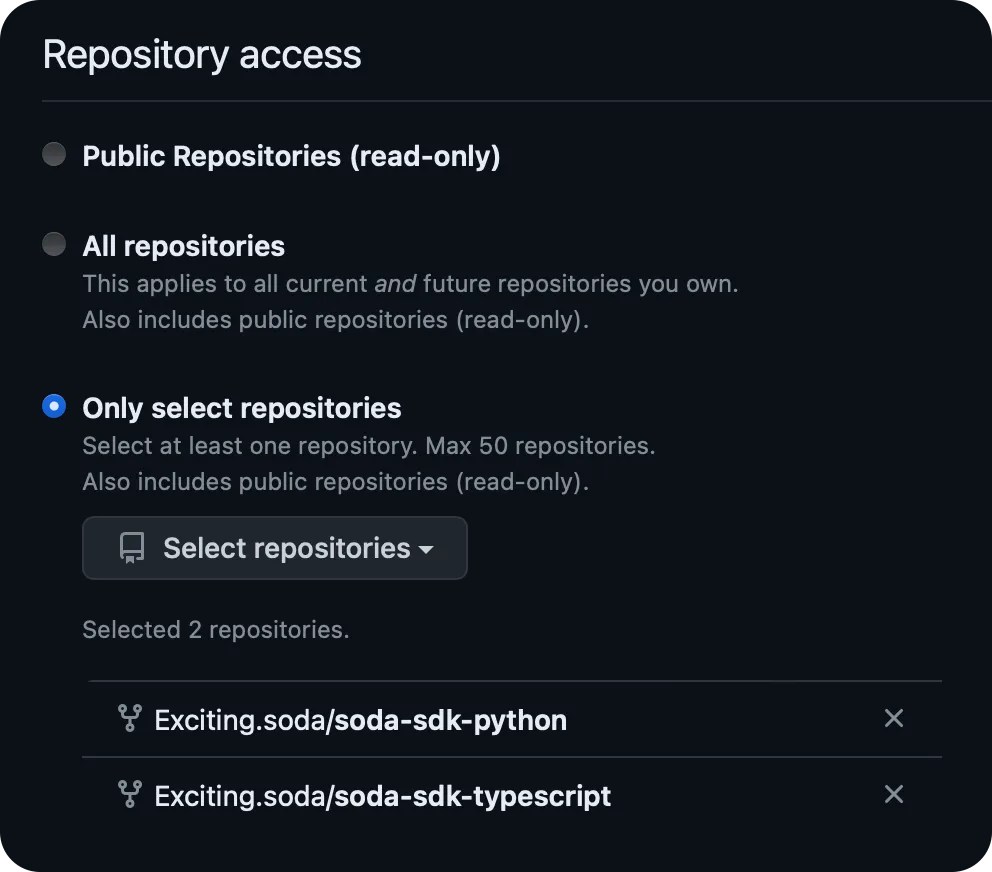Remove soda-sdk-python from selected repositories

(893, 718)
